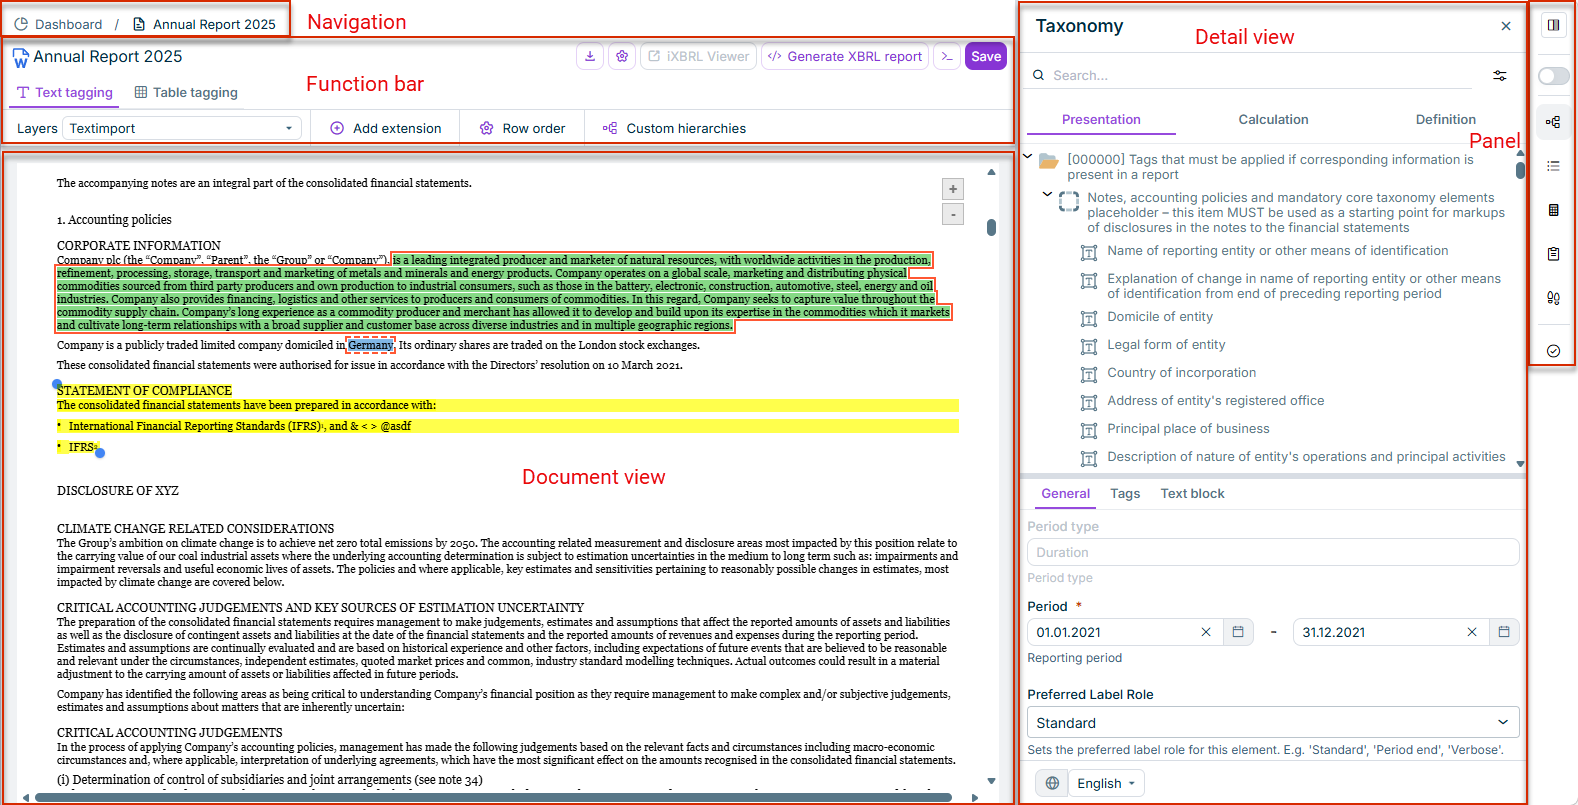
Task: Clear the 31.12.2021 end date
Action: (x=1472, y=632)
